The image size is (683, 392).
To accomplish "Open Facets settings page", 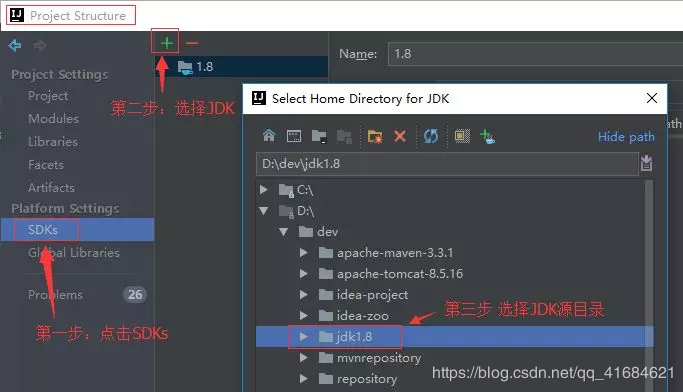I will pos(46,165).
